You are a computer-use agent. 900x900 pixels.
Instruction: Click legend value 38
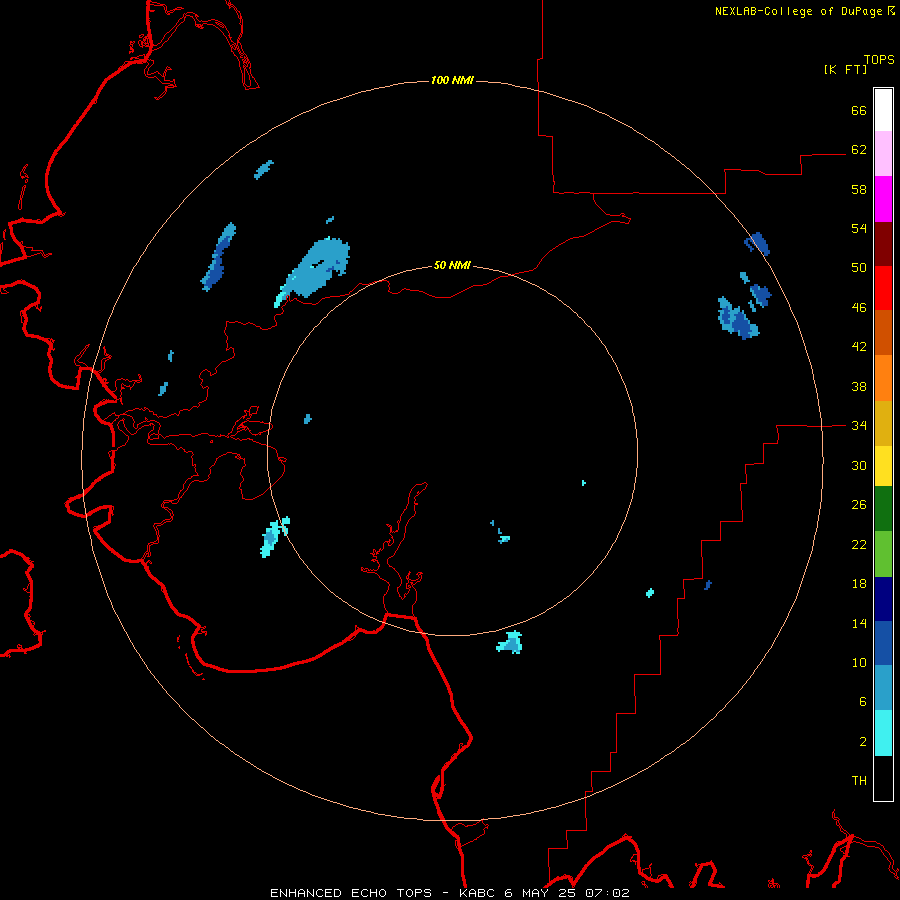click(859, 386)
